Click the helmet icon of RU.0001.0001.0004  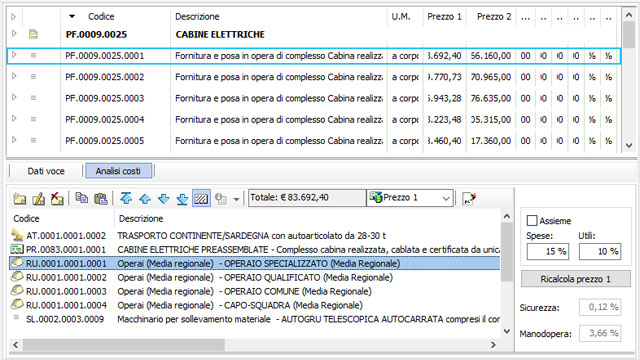click(17, 304)
